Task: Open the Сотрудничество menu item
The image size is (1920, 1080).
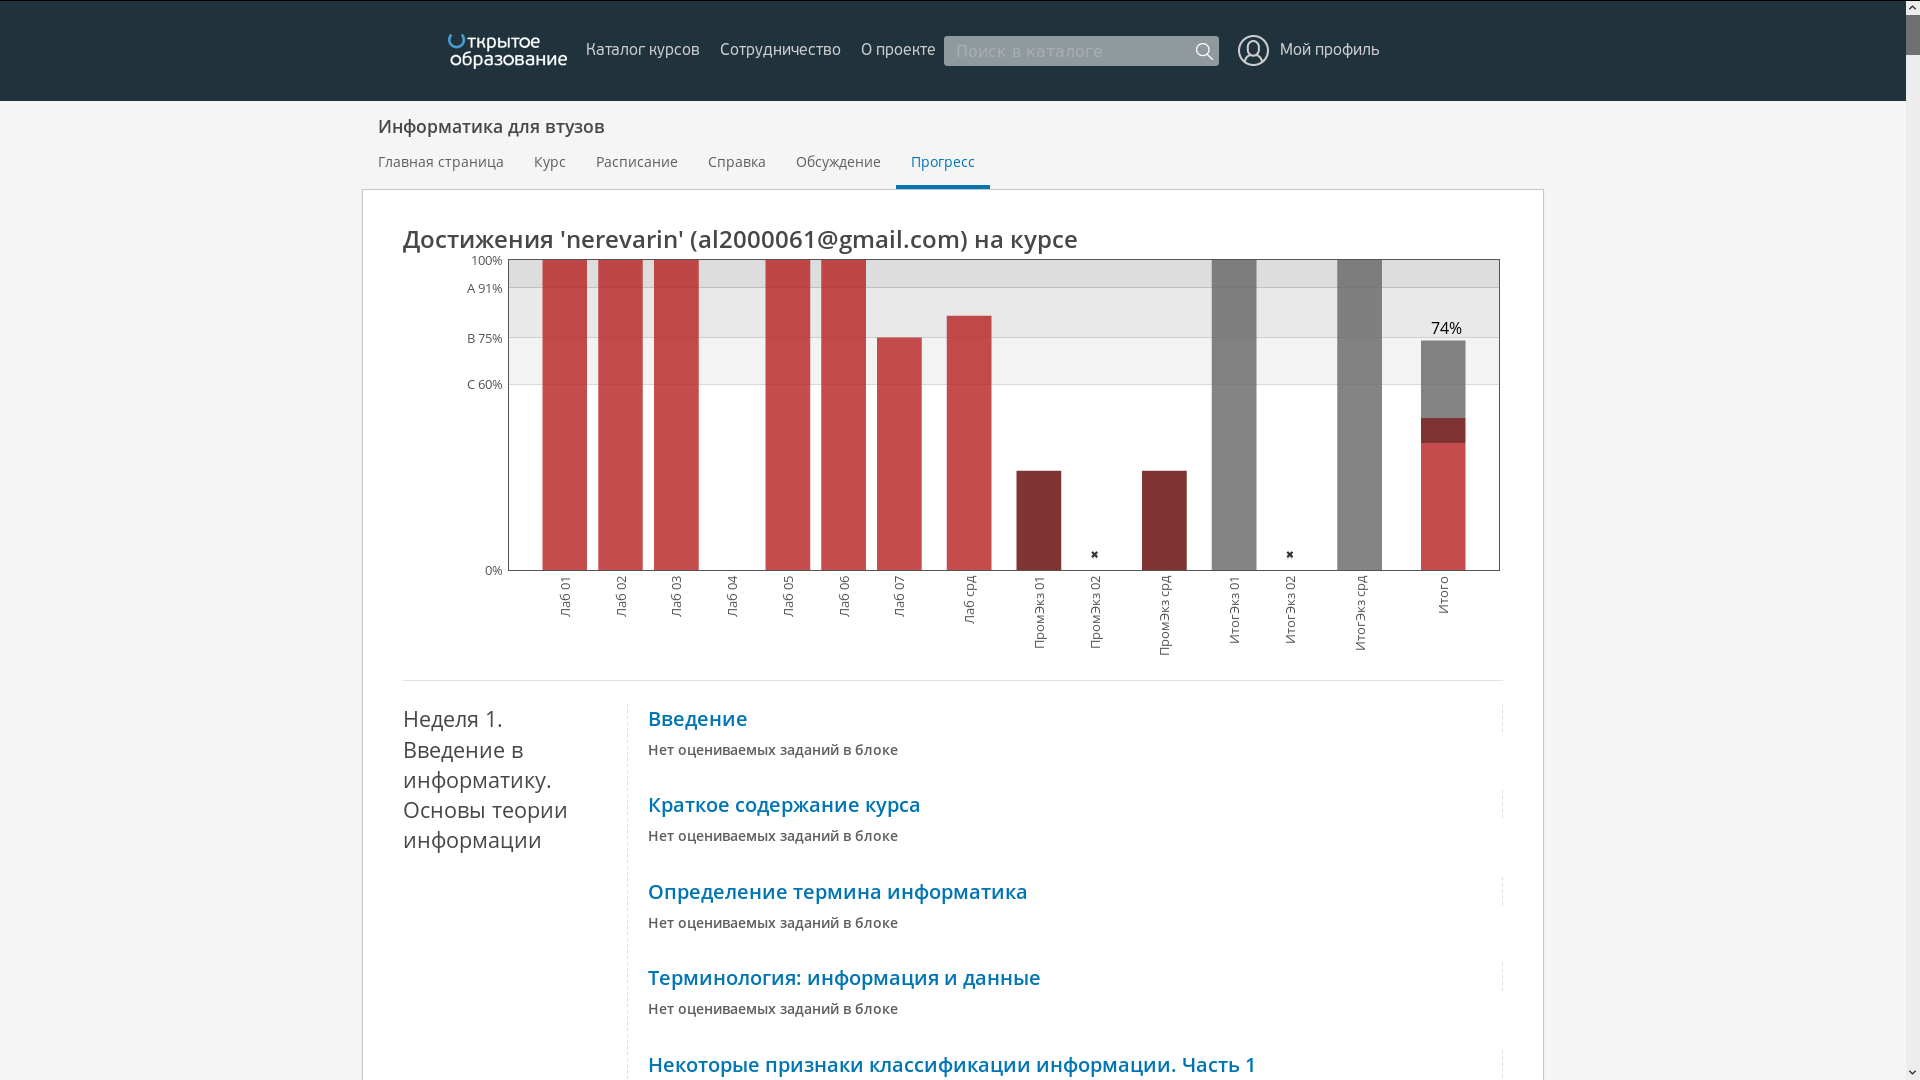Action: pos(780,50)
